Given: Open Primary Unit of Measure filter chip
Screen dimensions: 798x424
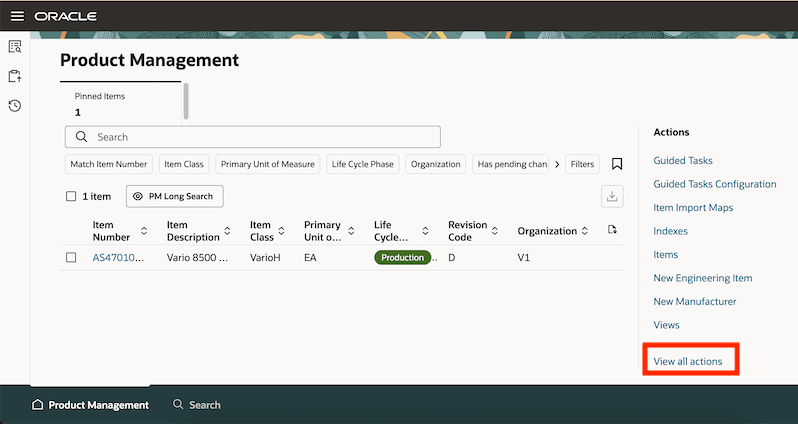Looking at the screenshot, I should 268,164.
